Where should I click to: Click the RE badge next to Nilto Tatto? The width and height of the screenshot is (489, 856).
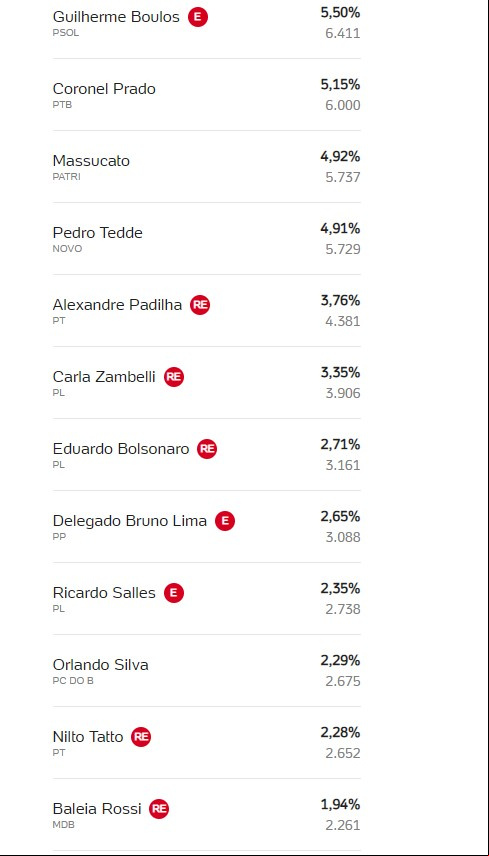click(x=140, y=737)
